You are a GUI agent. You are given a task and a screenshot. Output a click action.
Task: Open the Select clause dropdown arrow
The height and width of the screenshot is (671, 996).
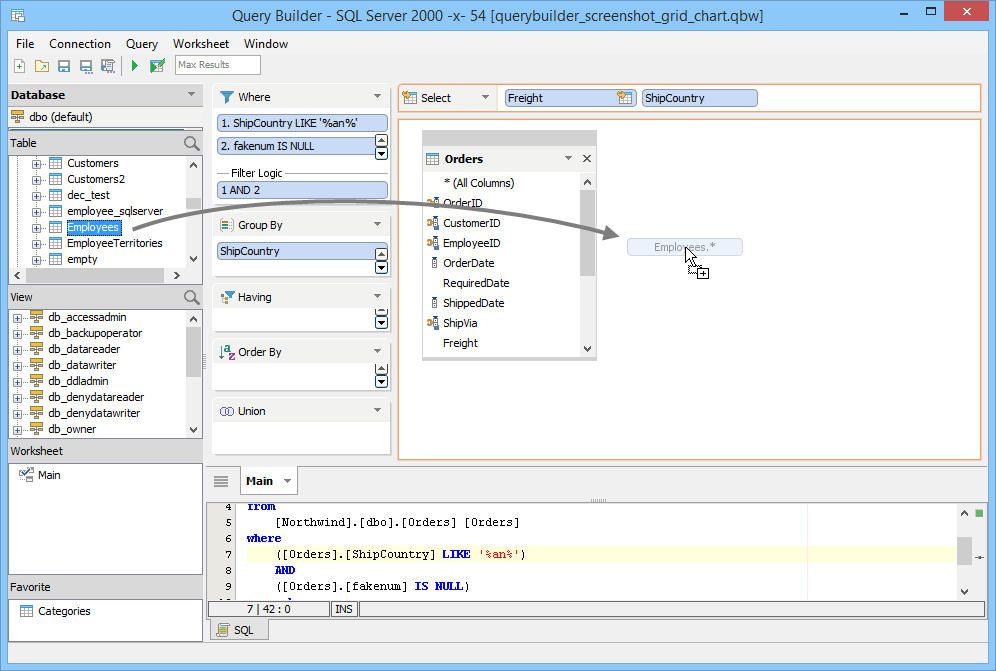485,97
